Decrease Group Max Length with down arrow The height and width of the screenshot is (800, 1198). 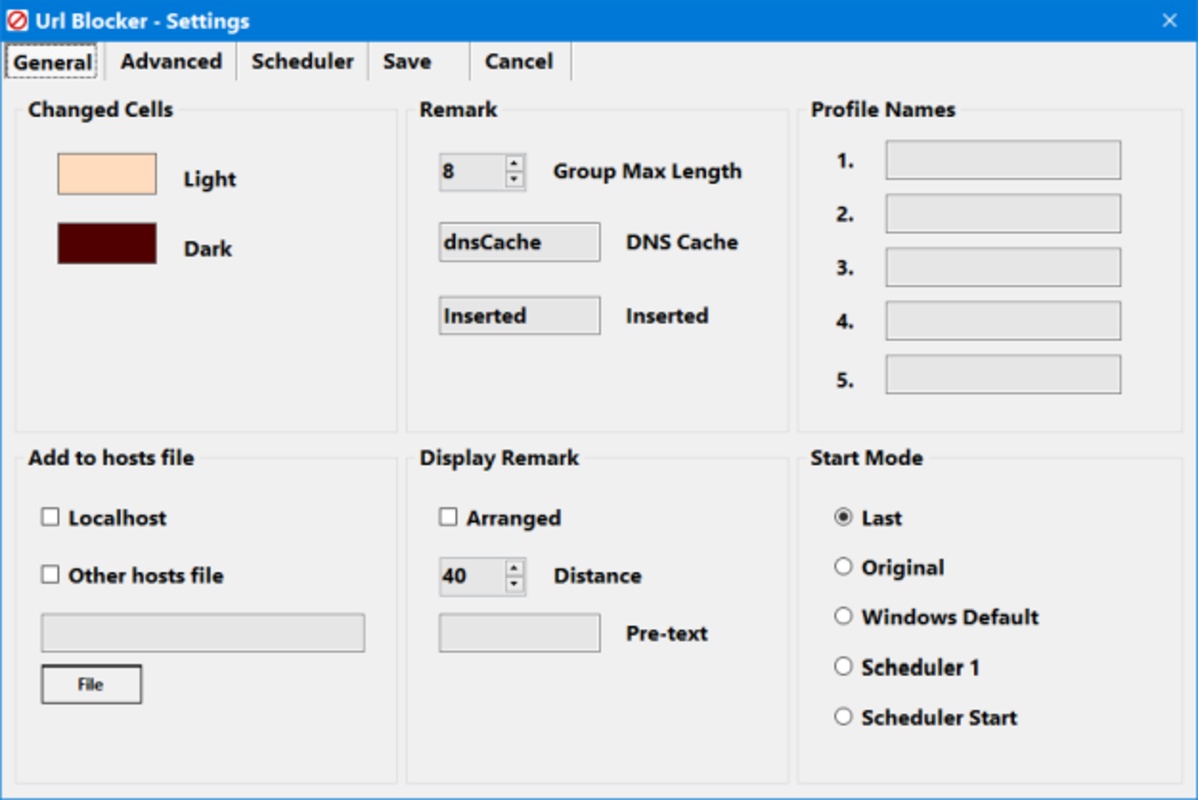514,180
